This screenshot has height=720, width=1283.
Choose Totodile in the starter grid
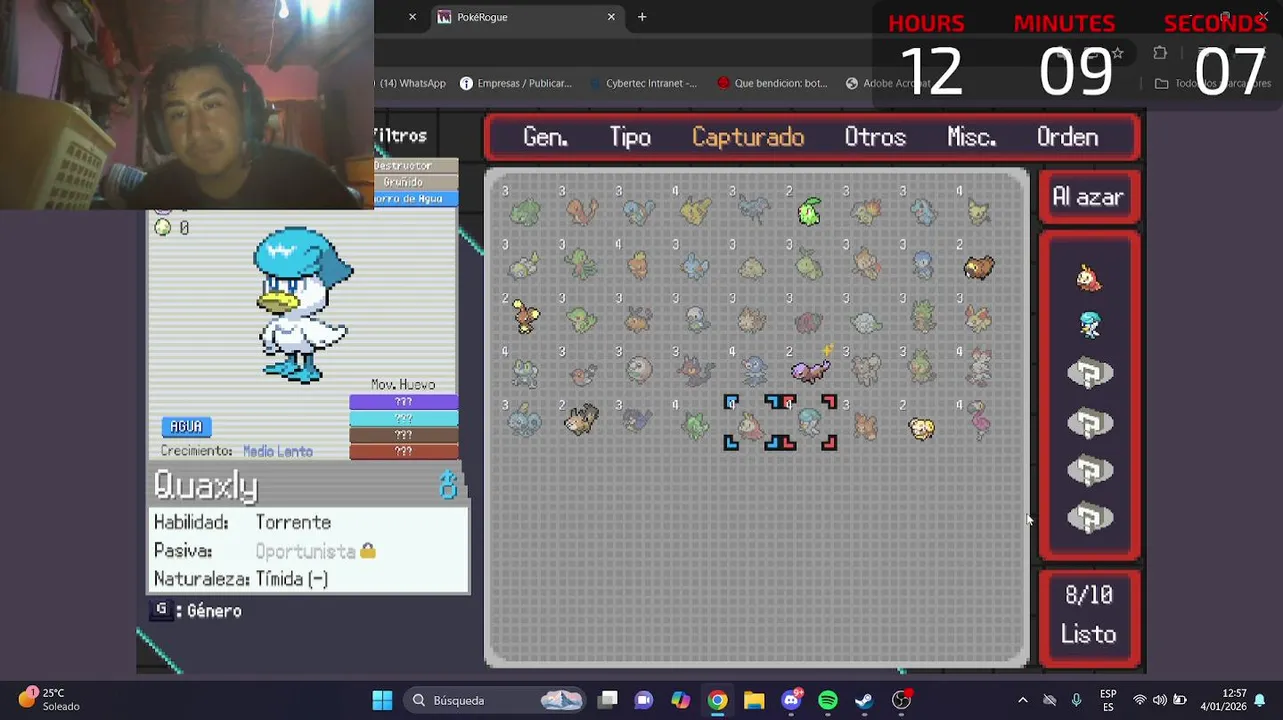[x=923, y=211]
